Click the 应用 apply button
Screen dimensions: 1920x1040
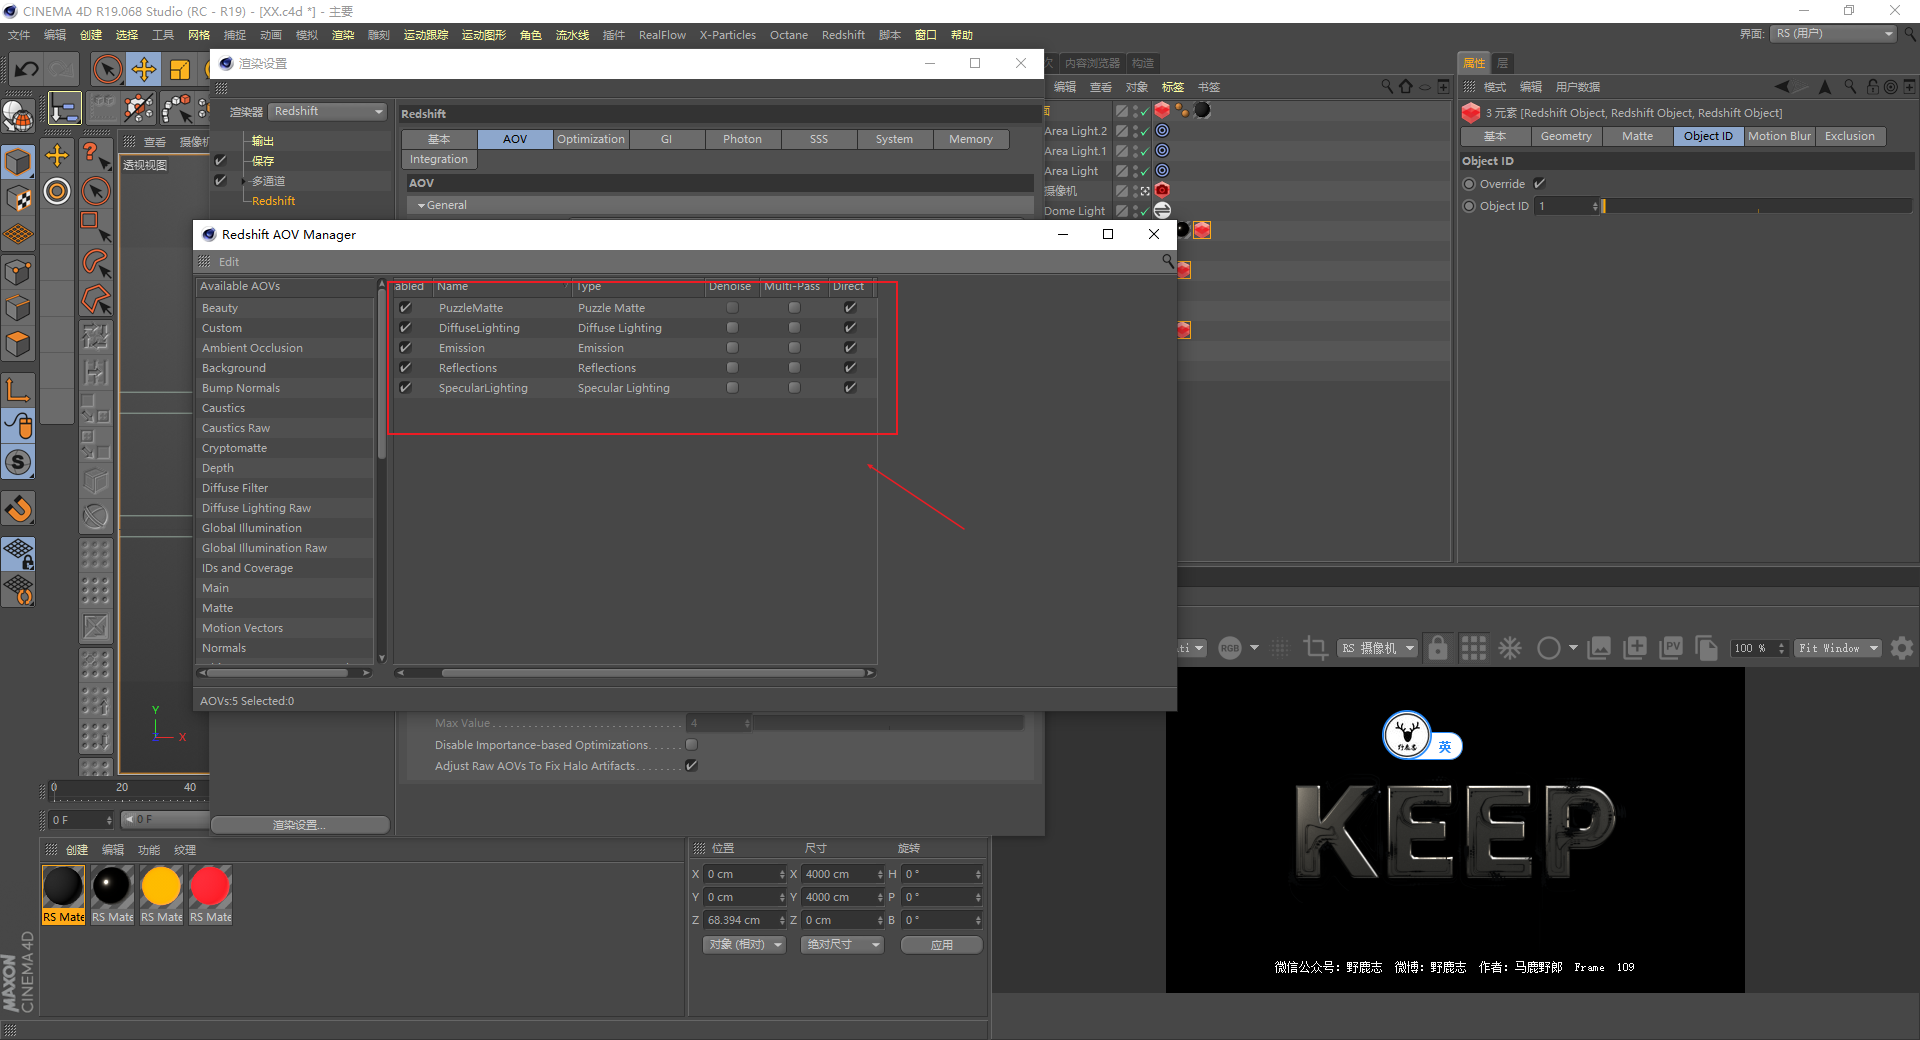942,945
